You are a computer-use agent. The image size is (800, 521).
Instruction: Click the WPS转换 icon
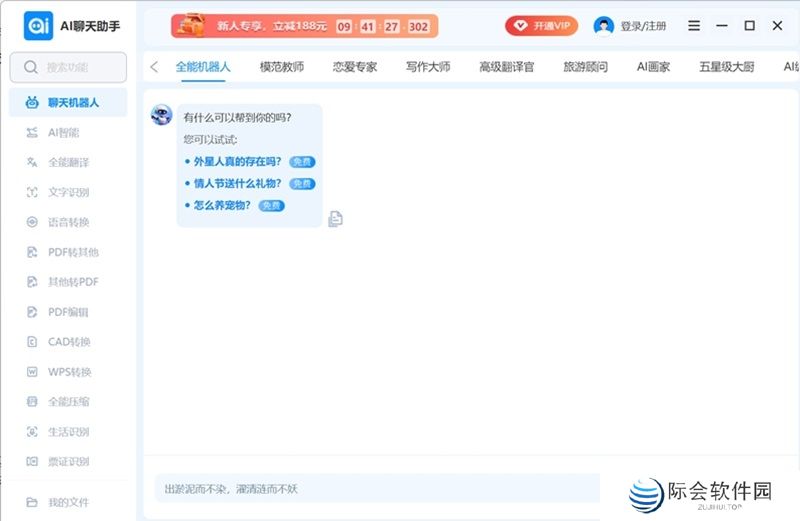(32, 371)
